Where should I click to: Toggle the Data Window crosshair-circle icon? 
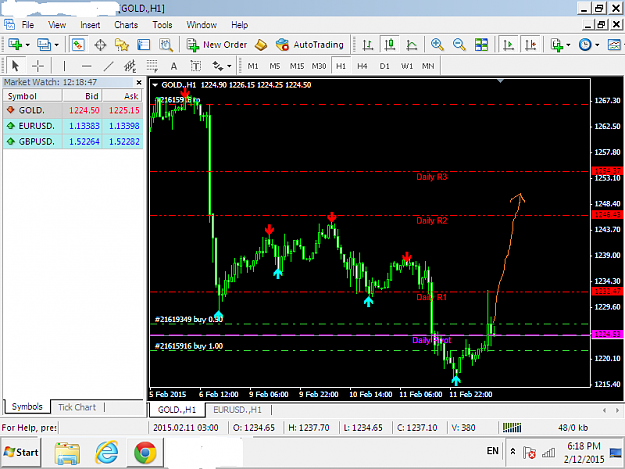coord(100,45)
